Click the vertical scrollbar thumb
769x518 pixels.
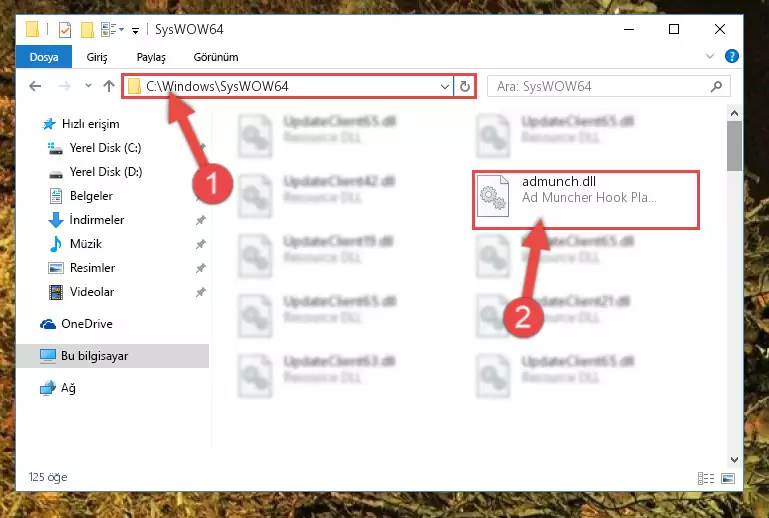tap(734, 146)
